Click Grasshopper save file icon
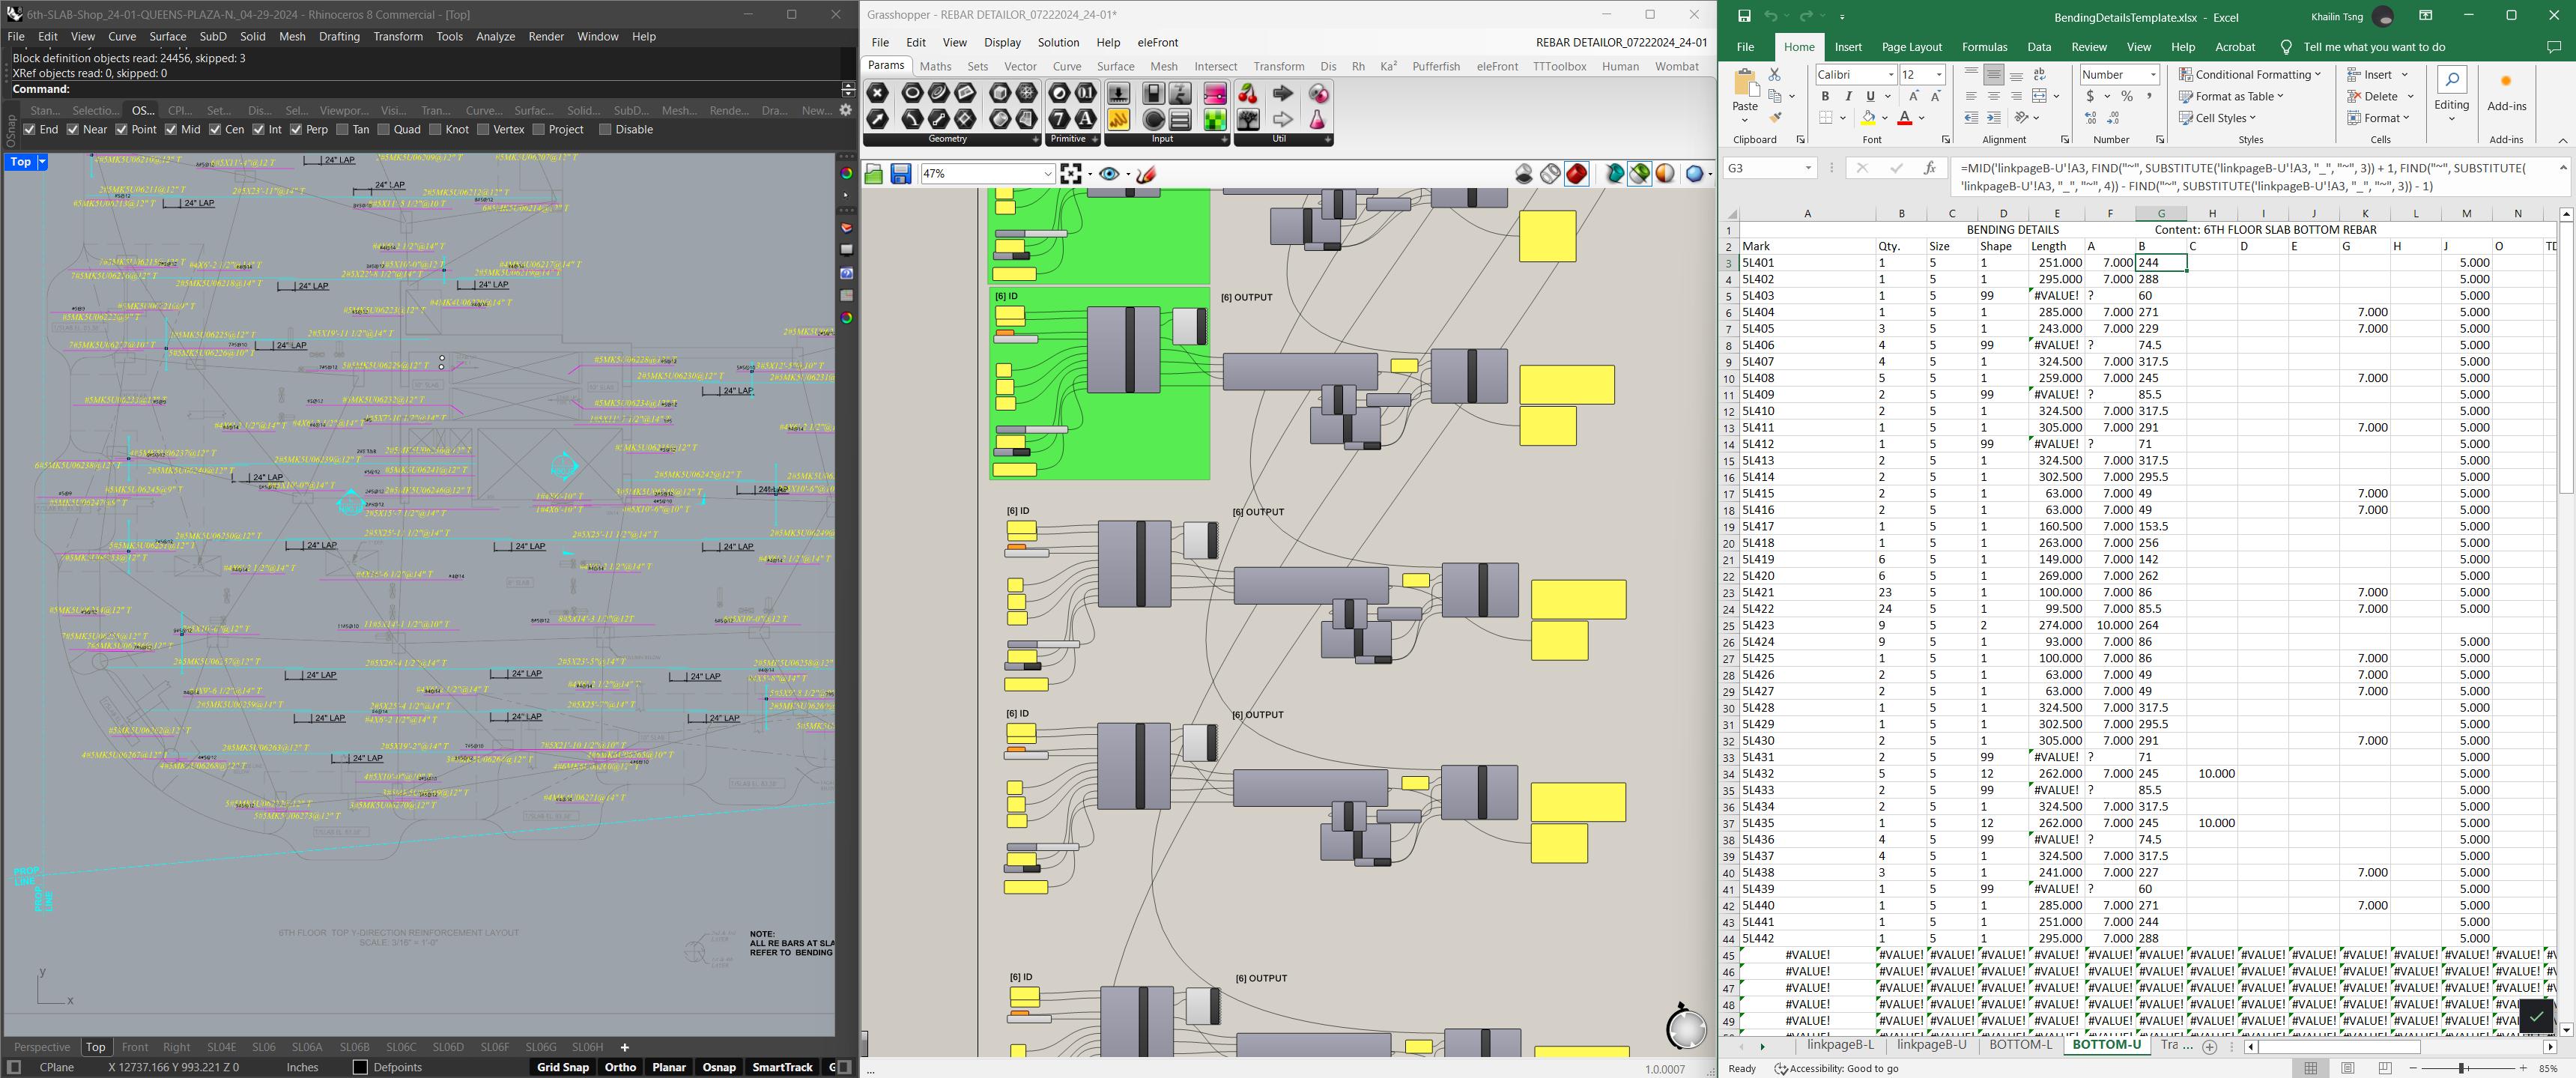The height and width of the screenshot is (1078, 2576). click(x=900, y=174)
